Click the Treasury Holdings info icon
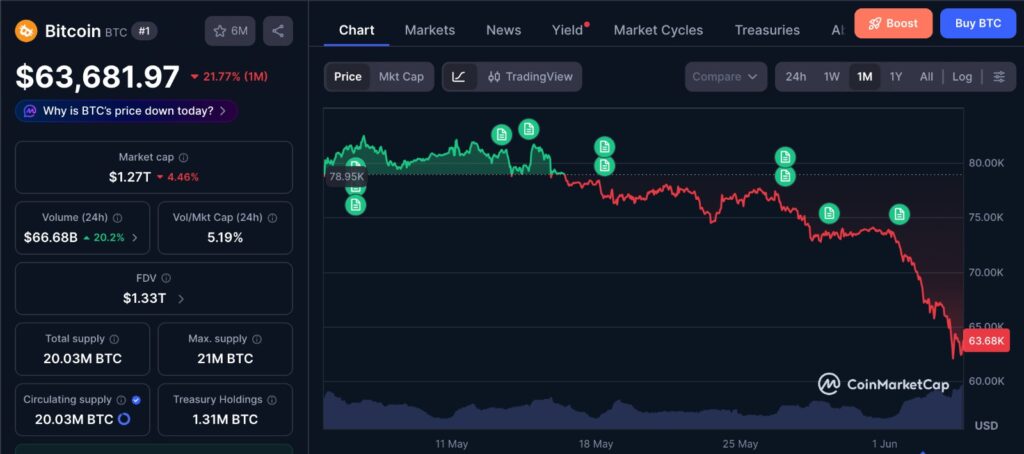The width and height of the screenshot is (1024, 454). click(x=272, y=400)
